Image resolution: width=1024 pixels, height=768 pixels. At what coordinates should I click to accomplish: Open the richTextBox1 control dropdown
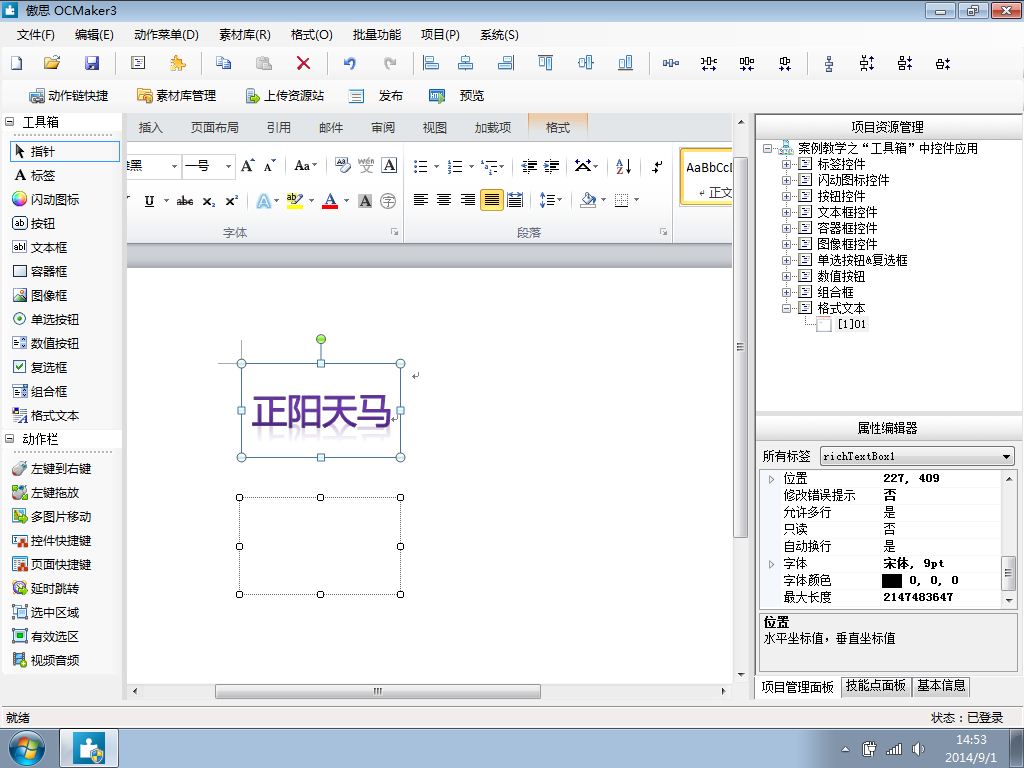click(1006, 456)
